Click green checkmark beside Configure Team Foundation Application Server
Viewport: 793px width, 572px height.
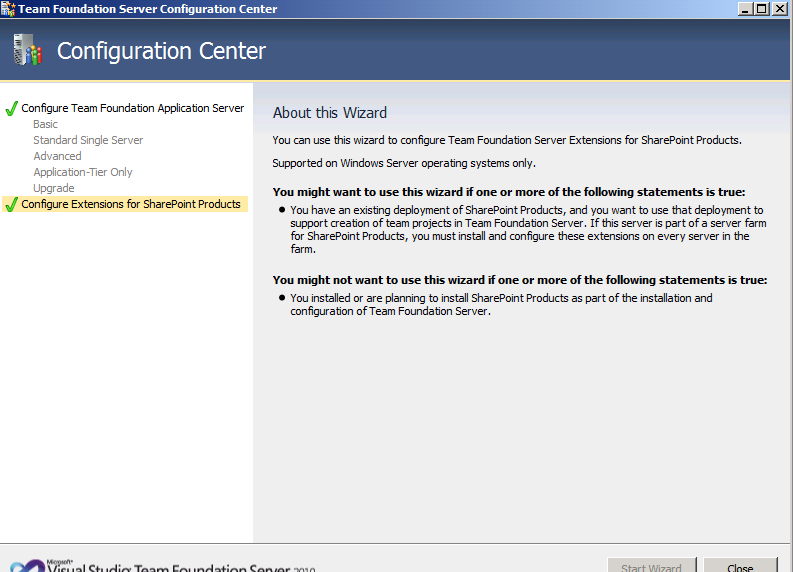click(x=11, y=108)
